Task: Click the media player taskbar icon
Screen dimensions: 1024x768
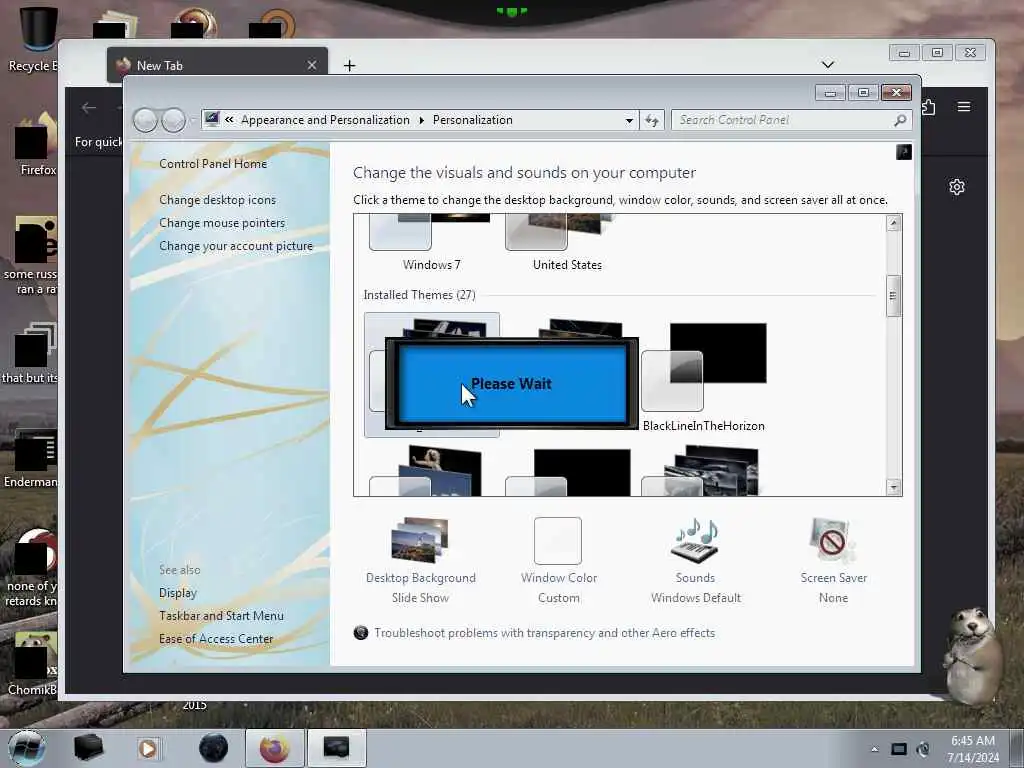Action: coord(148,748)
